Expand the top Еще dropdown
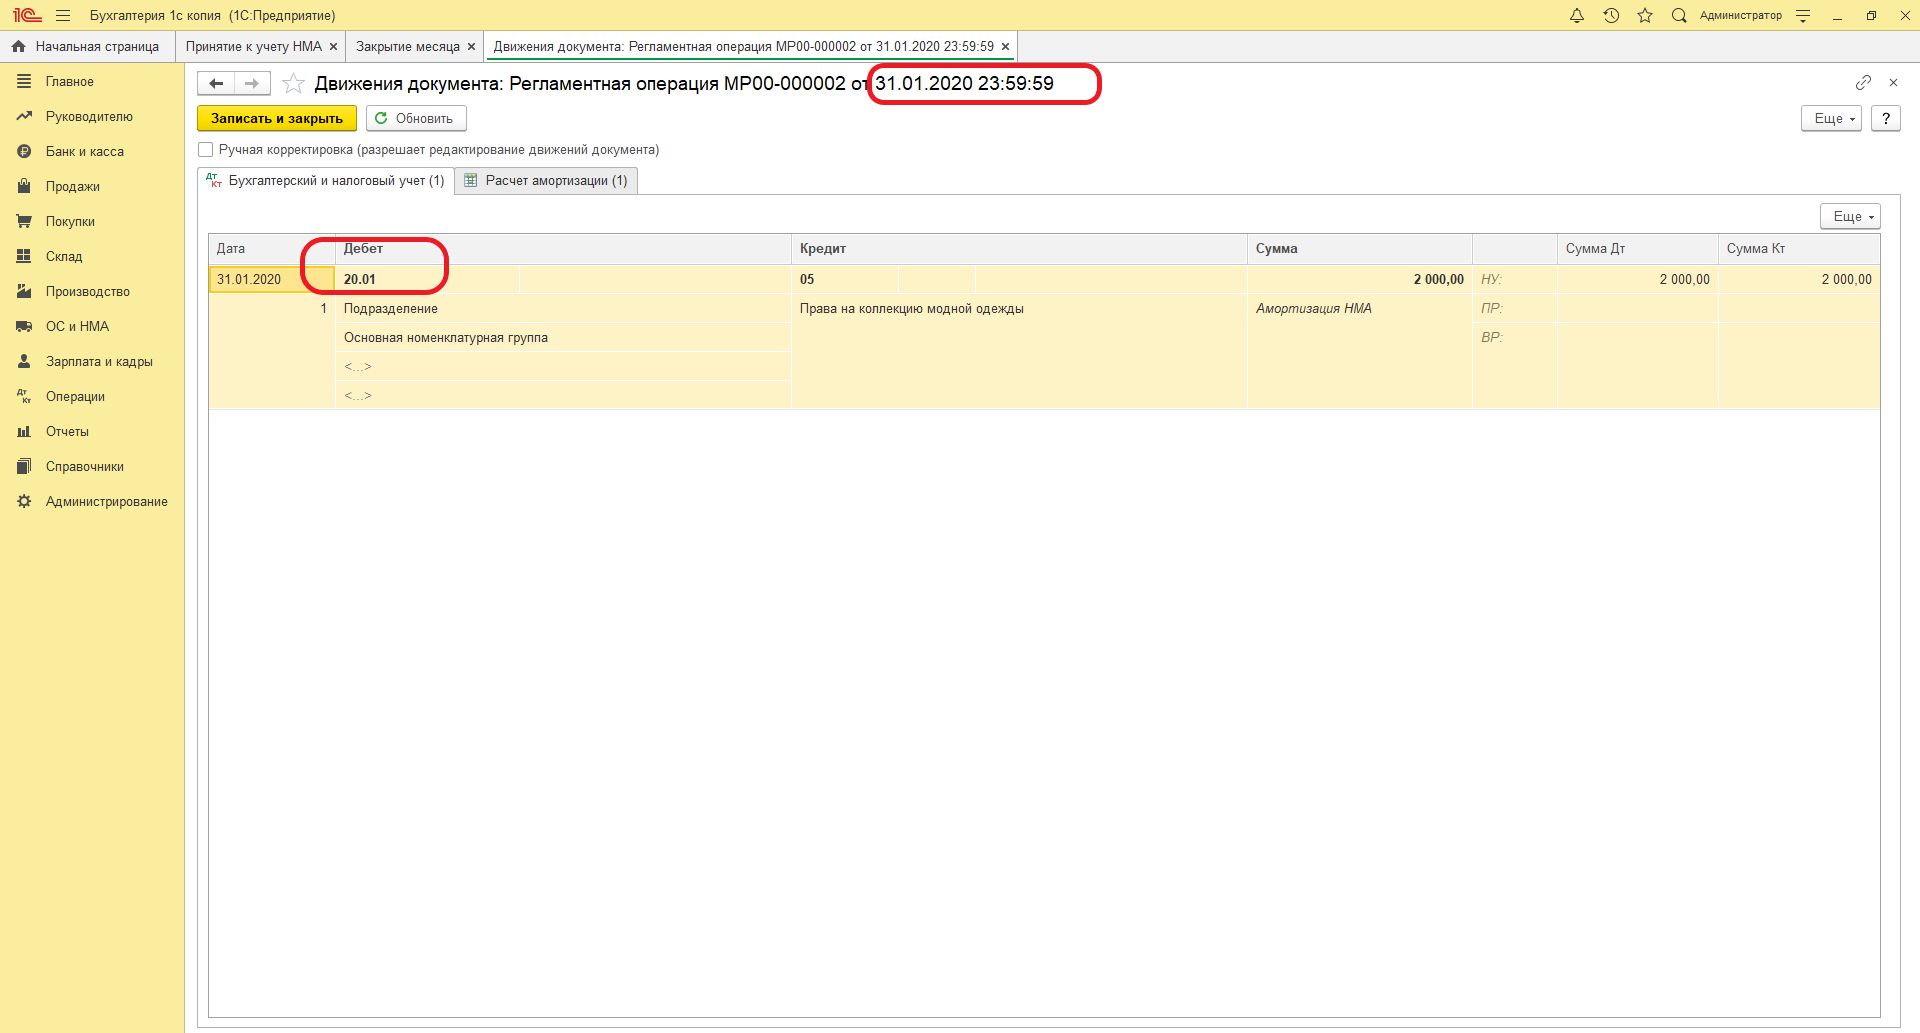The image size is (1920, 1033). (1830, 118)
